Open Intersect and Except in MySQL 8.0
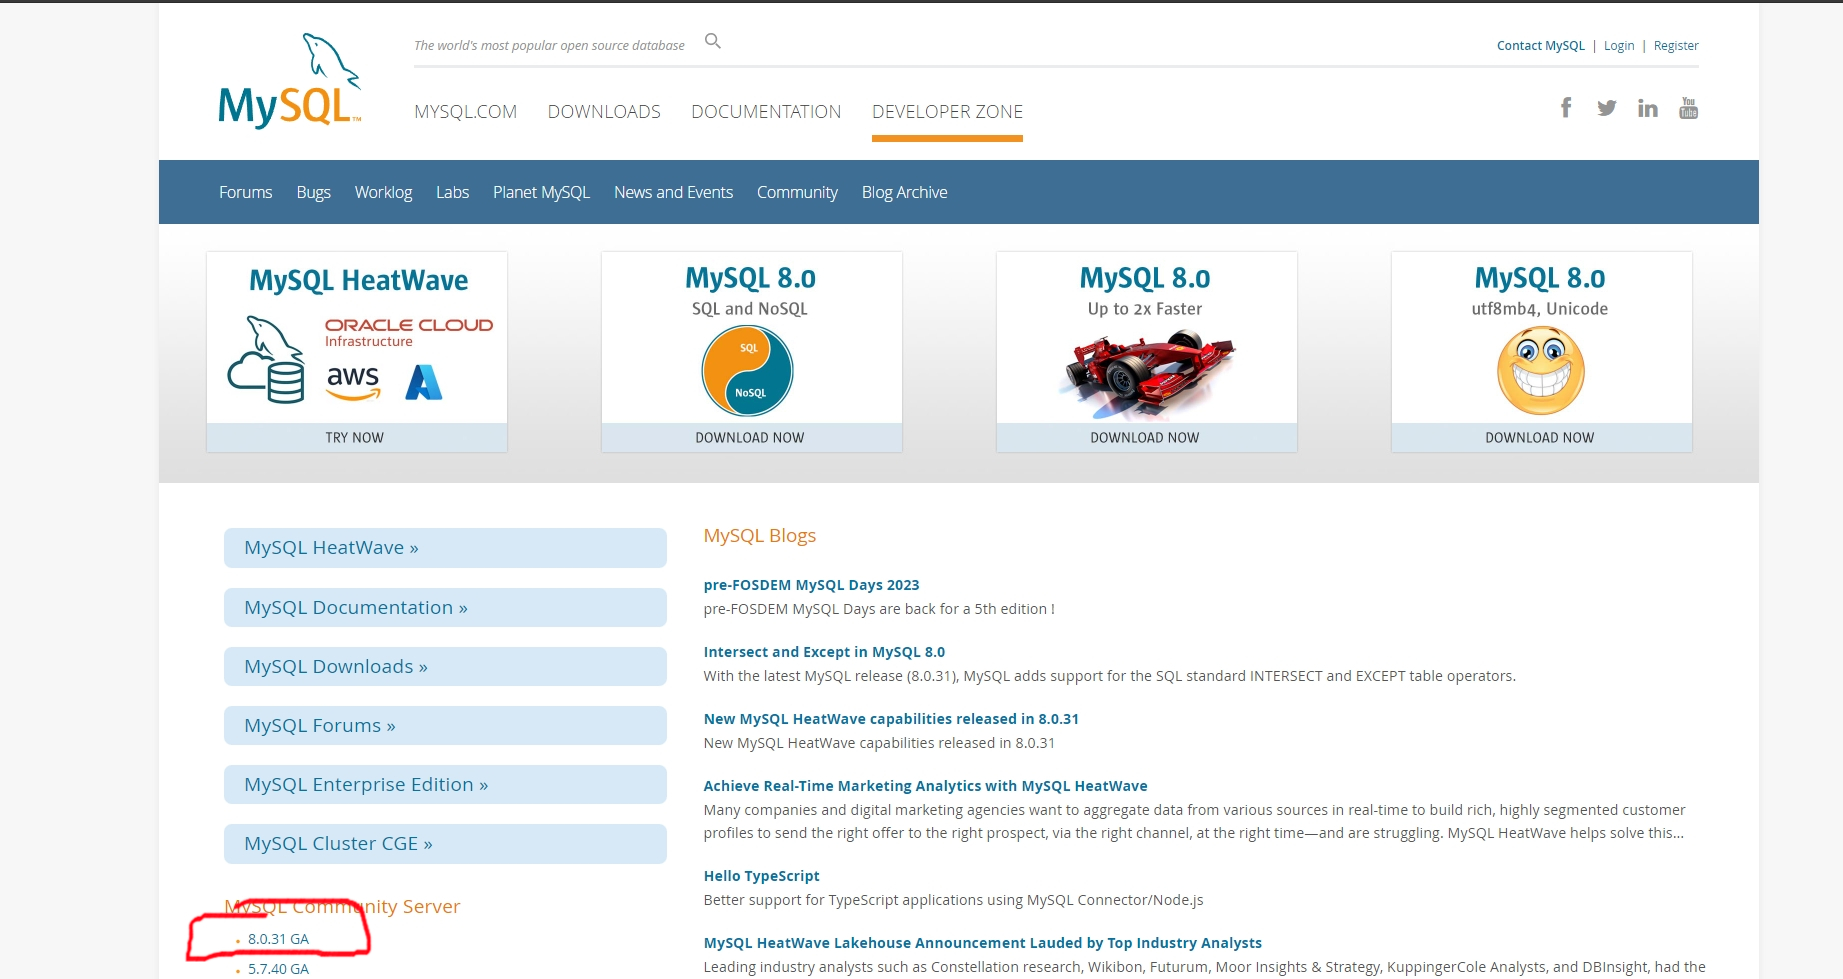 [824, 652]
